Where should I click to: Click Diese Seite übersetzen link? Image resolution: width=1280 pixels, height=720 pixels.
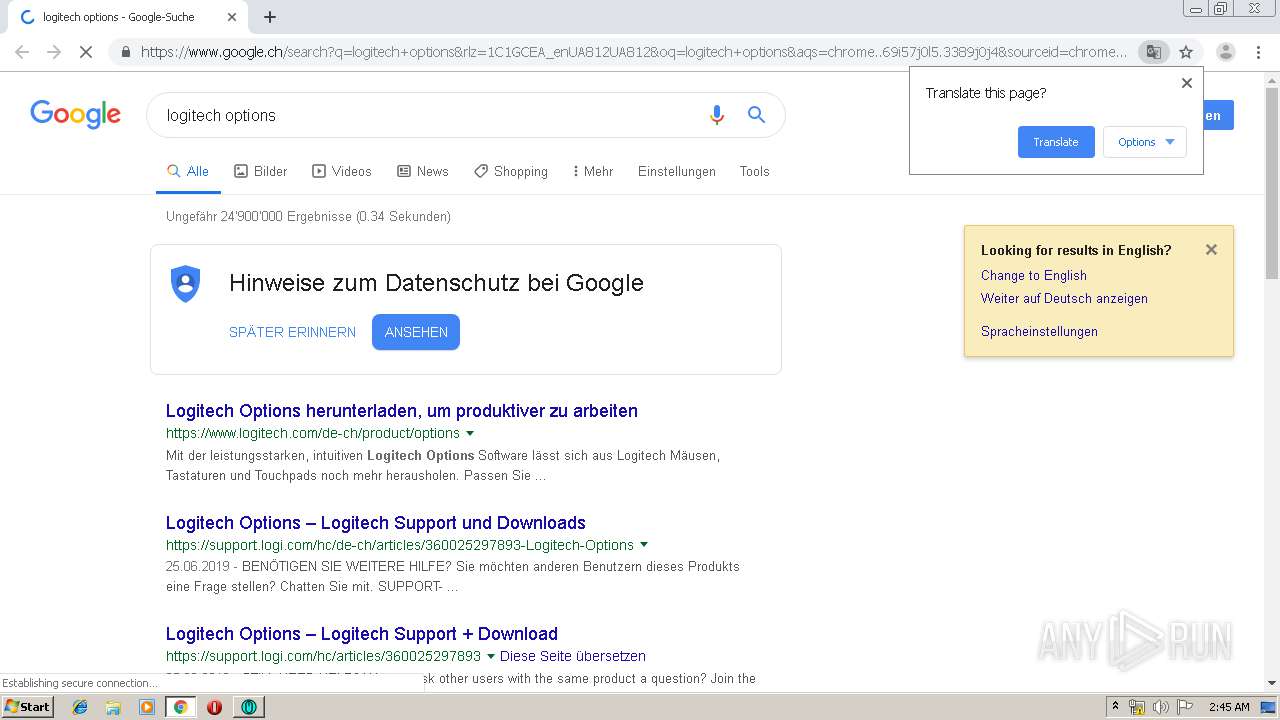[573, 657]
